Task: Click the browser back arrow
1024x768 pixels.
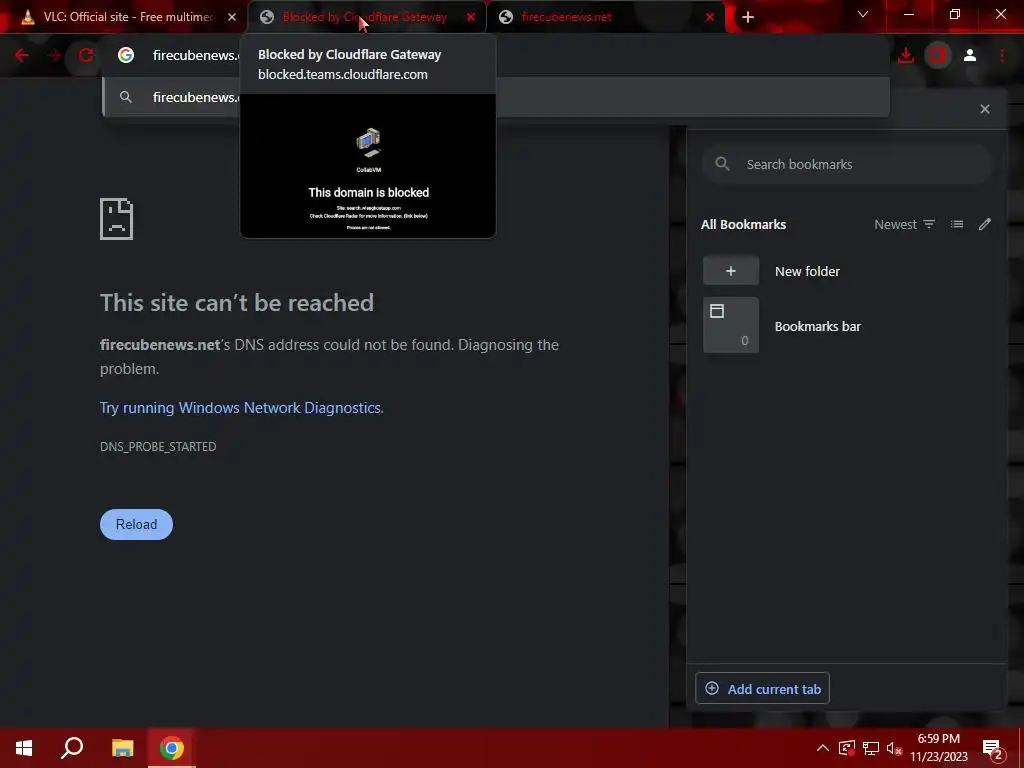Action: [x=22, y=56]
